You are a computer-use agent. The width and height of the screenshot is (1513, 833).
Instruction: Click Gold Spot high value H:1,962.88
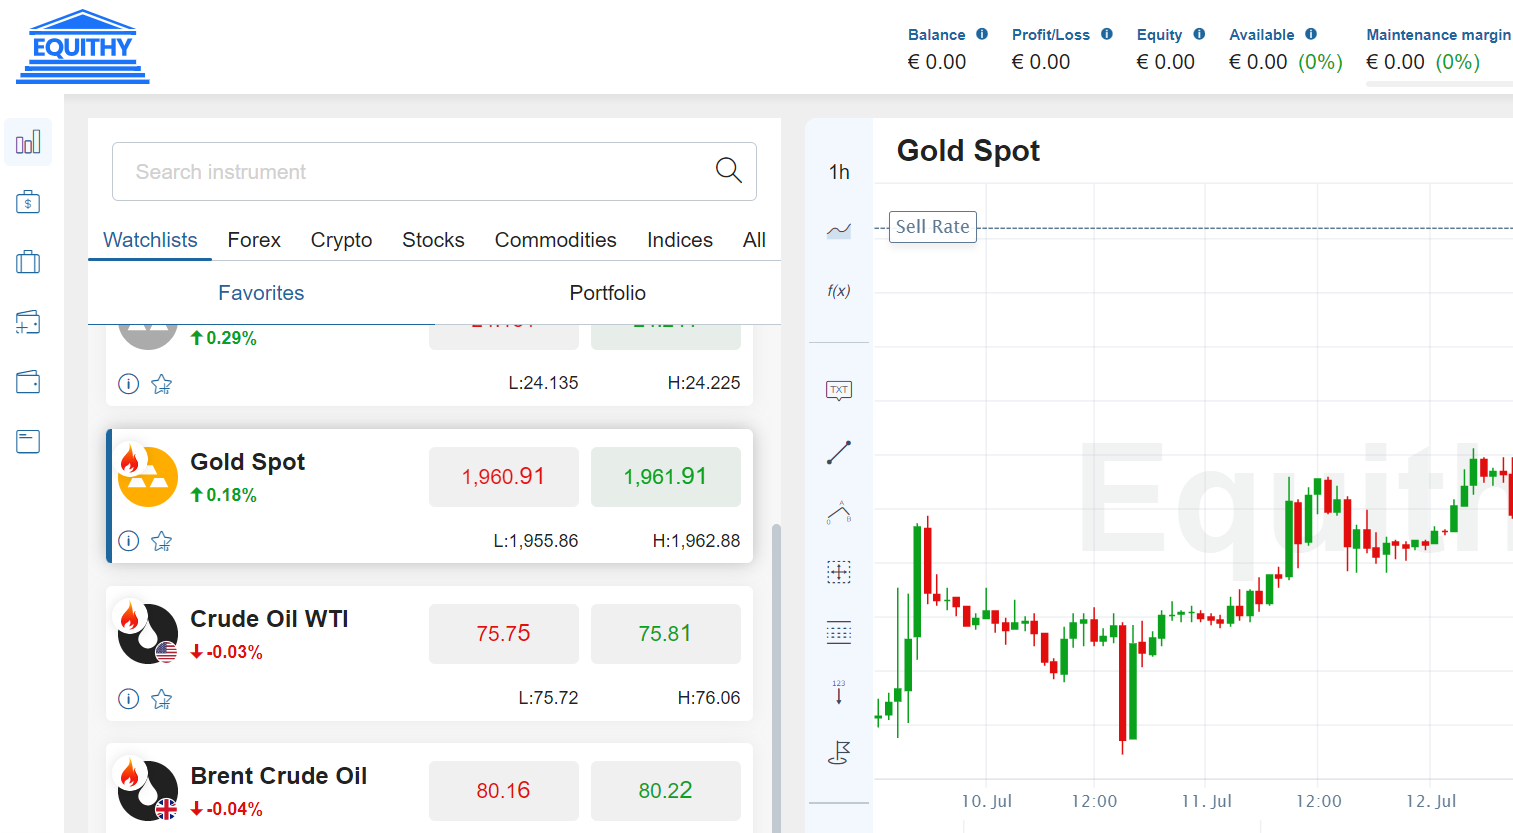pos(697,541)
